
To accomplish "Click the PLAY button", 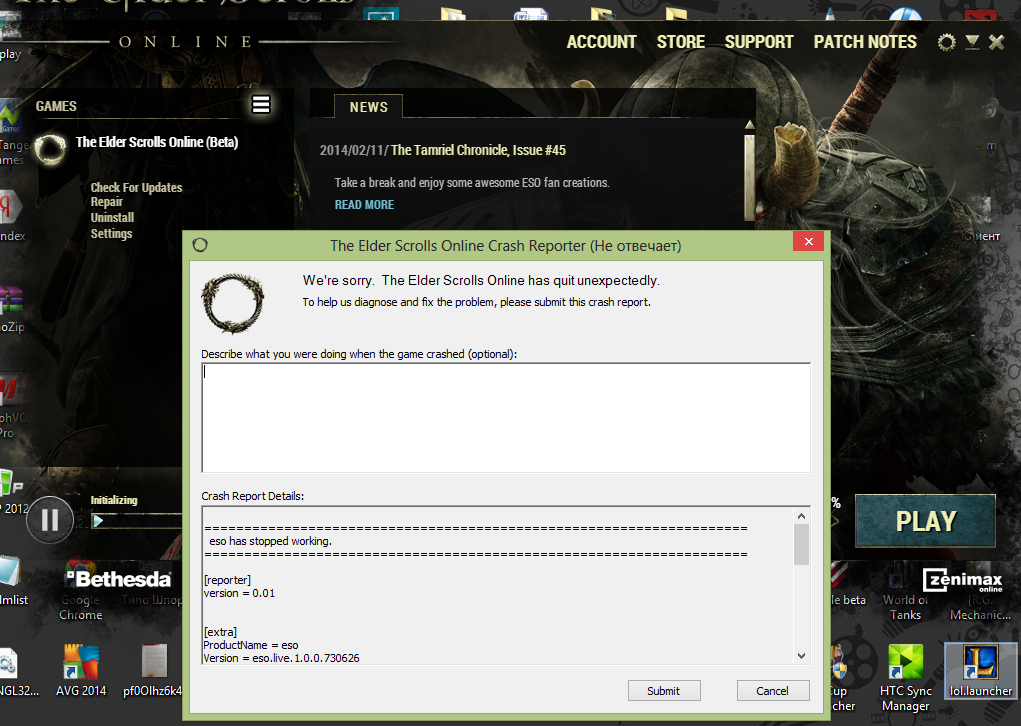I will click(925, 521).
